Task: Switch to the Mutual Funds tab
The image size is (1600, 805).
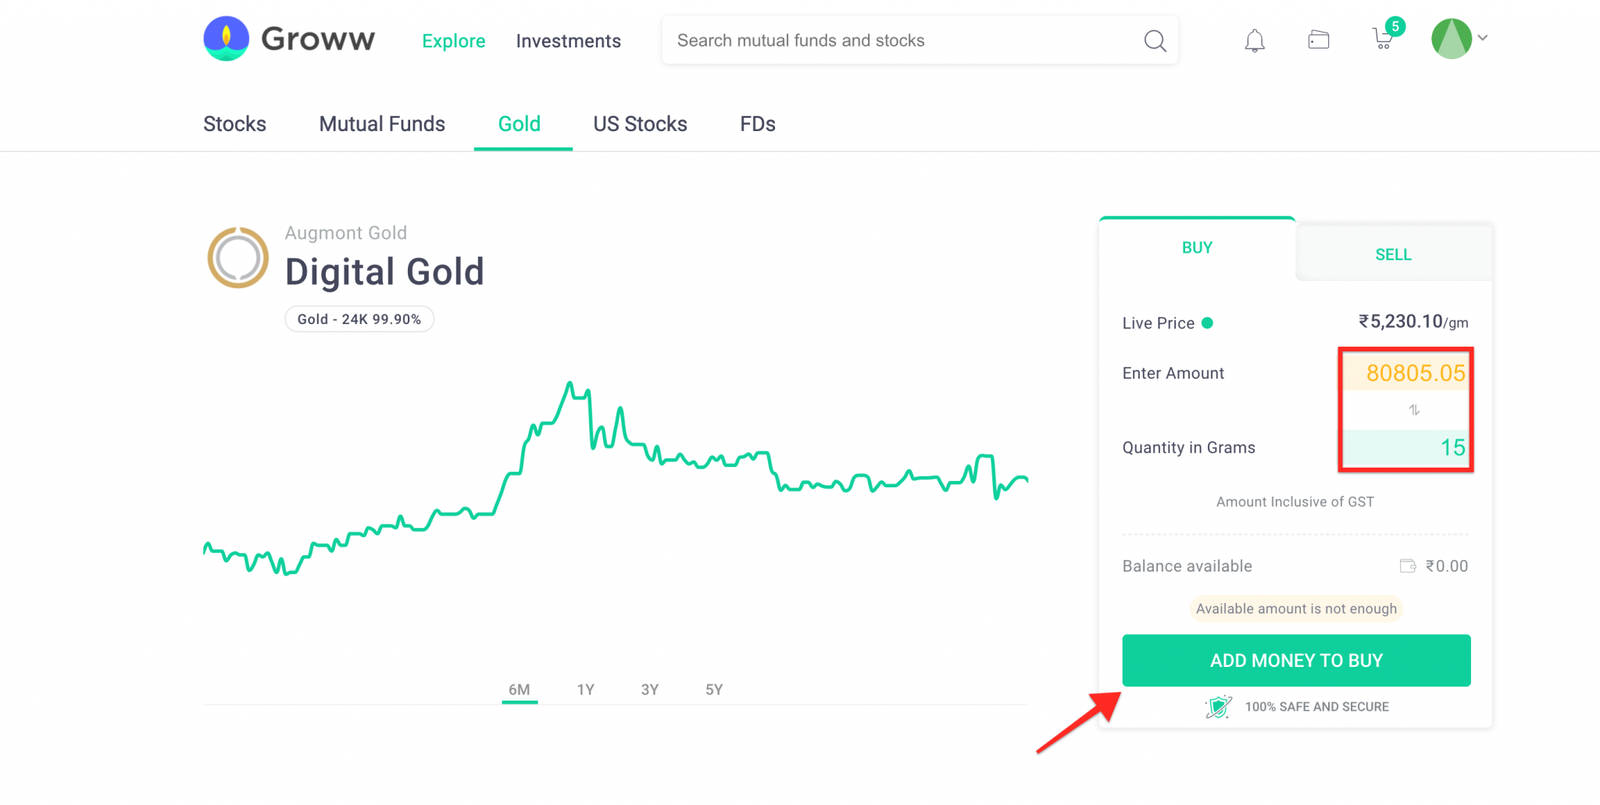Action: pos(382,124)
